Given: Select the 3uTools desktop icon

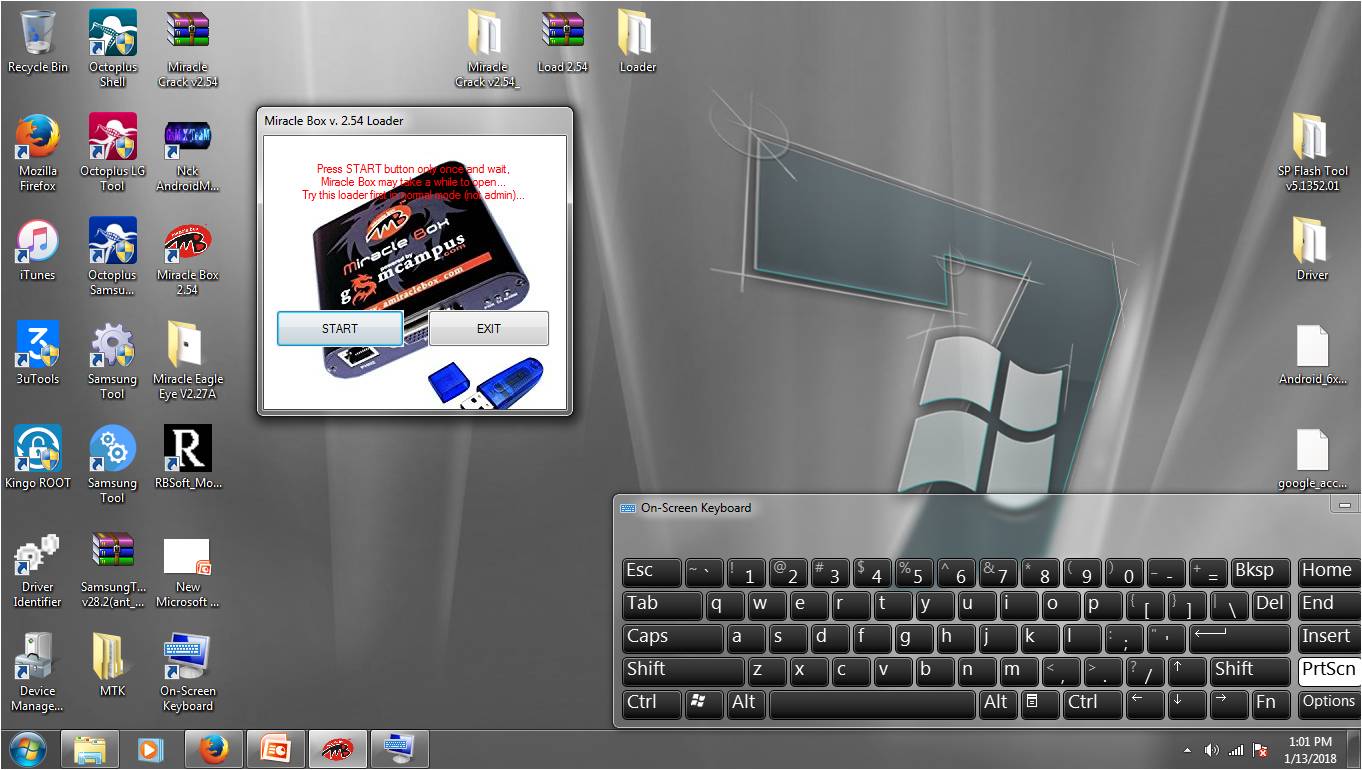Looking at the screenshot, I should 38,354.
